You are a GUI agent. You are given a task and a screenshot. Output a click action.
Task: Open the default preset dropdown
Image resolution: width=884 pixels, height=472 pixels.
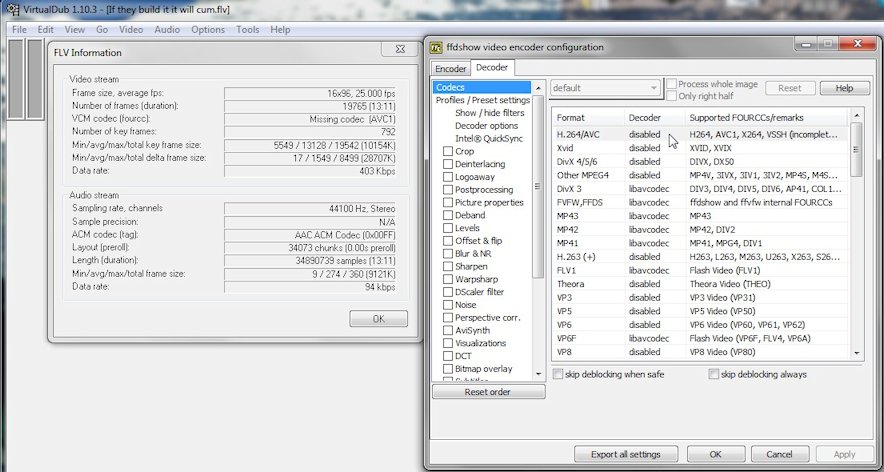click(x=604, y=88)
